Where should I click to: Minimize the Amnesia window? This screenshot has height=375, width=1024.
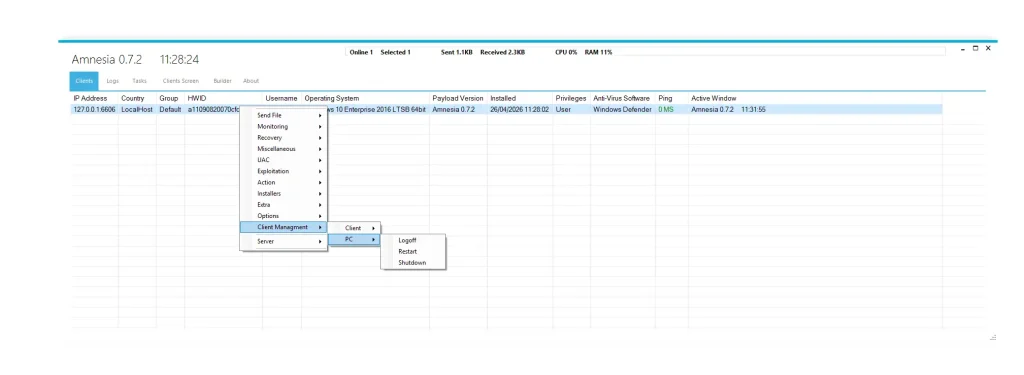point(963,48)
